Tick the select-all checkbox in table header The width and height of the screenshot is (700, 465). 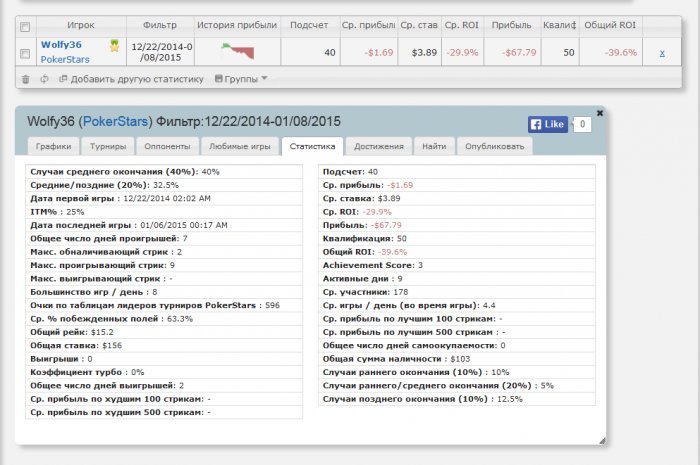coord(25,27)
